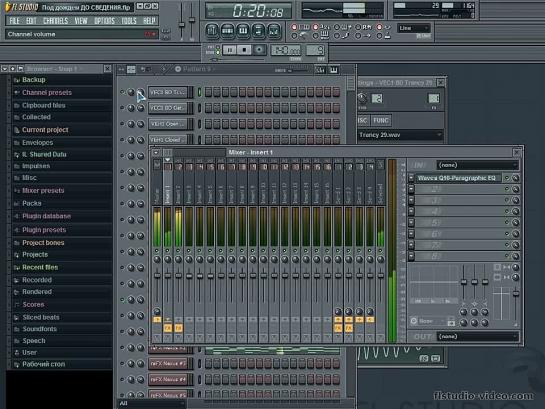Click the pattern number selector showing 9
545x409 pixels.
click(x=316, y=50)
